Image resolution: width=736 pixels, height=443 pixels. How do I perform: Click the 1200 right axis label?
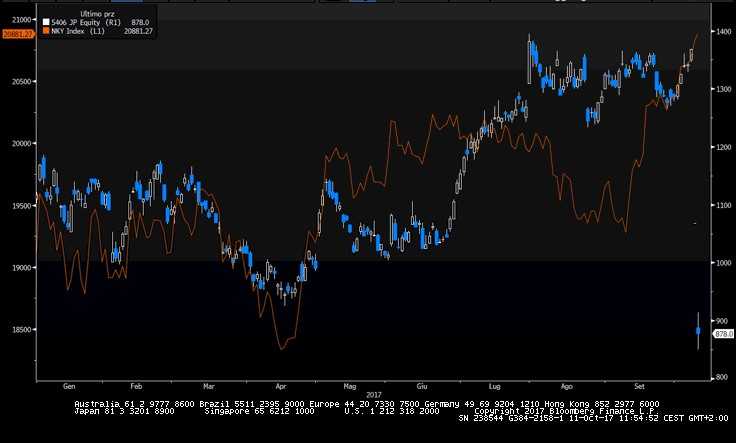[723, 147]
